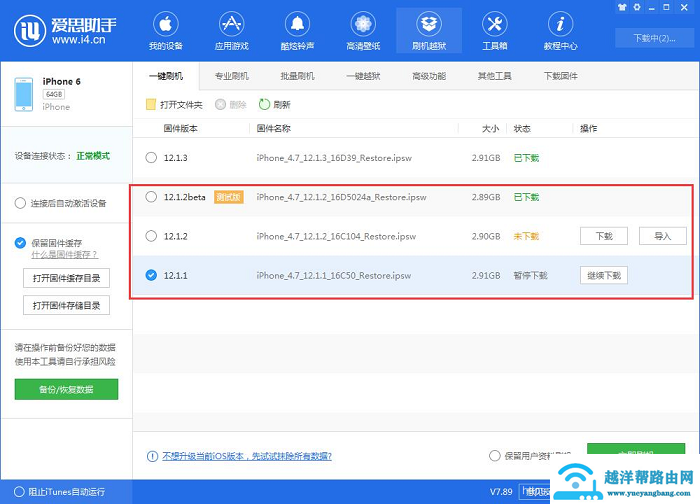This screenshot has width=700, height=504.
Task: Click 打开文件夹 folder icon
Action: 151,104
